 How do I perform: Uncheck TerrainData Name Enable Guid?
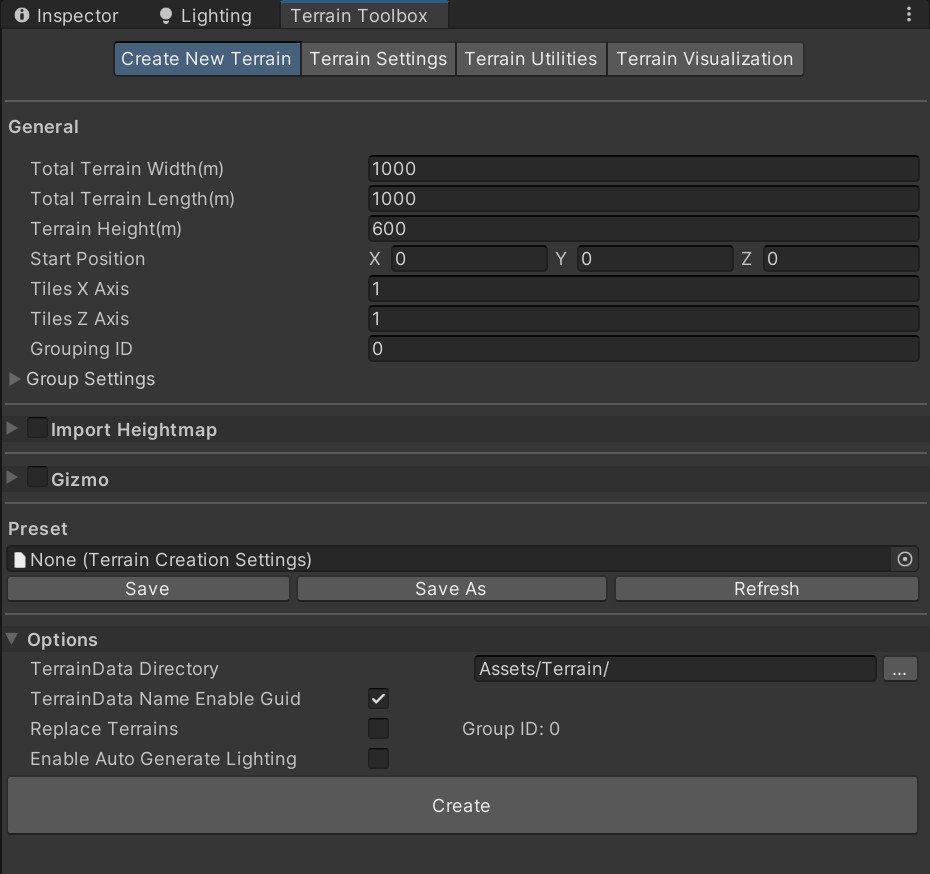click(378, 698)
